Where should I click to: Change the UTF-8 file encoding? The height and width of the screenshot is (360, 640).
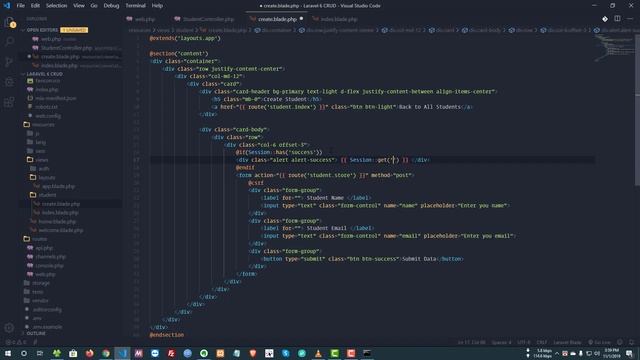click(524, 342)
